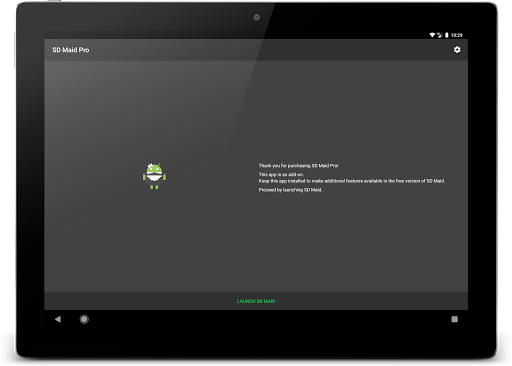Click the "Proceed by launching SD Maid." line
512x366 pixels.
pos(290,190)
